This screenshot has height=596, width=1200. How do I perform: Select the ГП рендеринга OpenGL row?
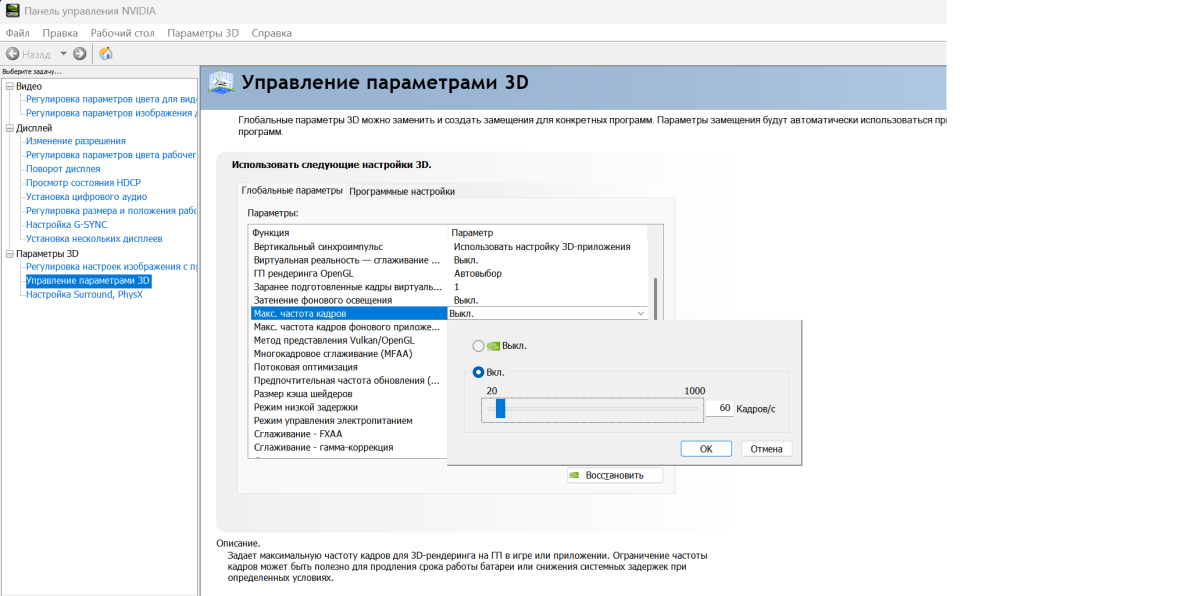(x=449, y=273)
